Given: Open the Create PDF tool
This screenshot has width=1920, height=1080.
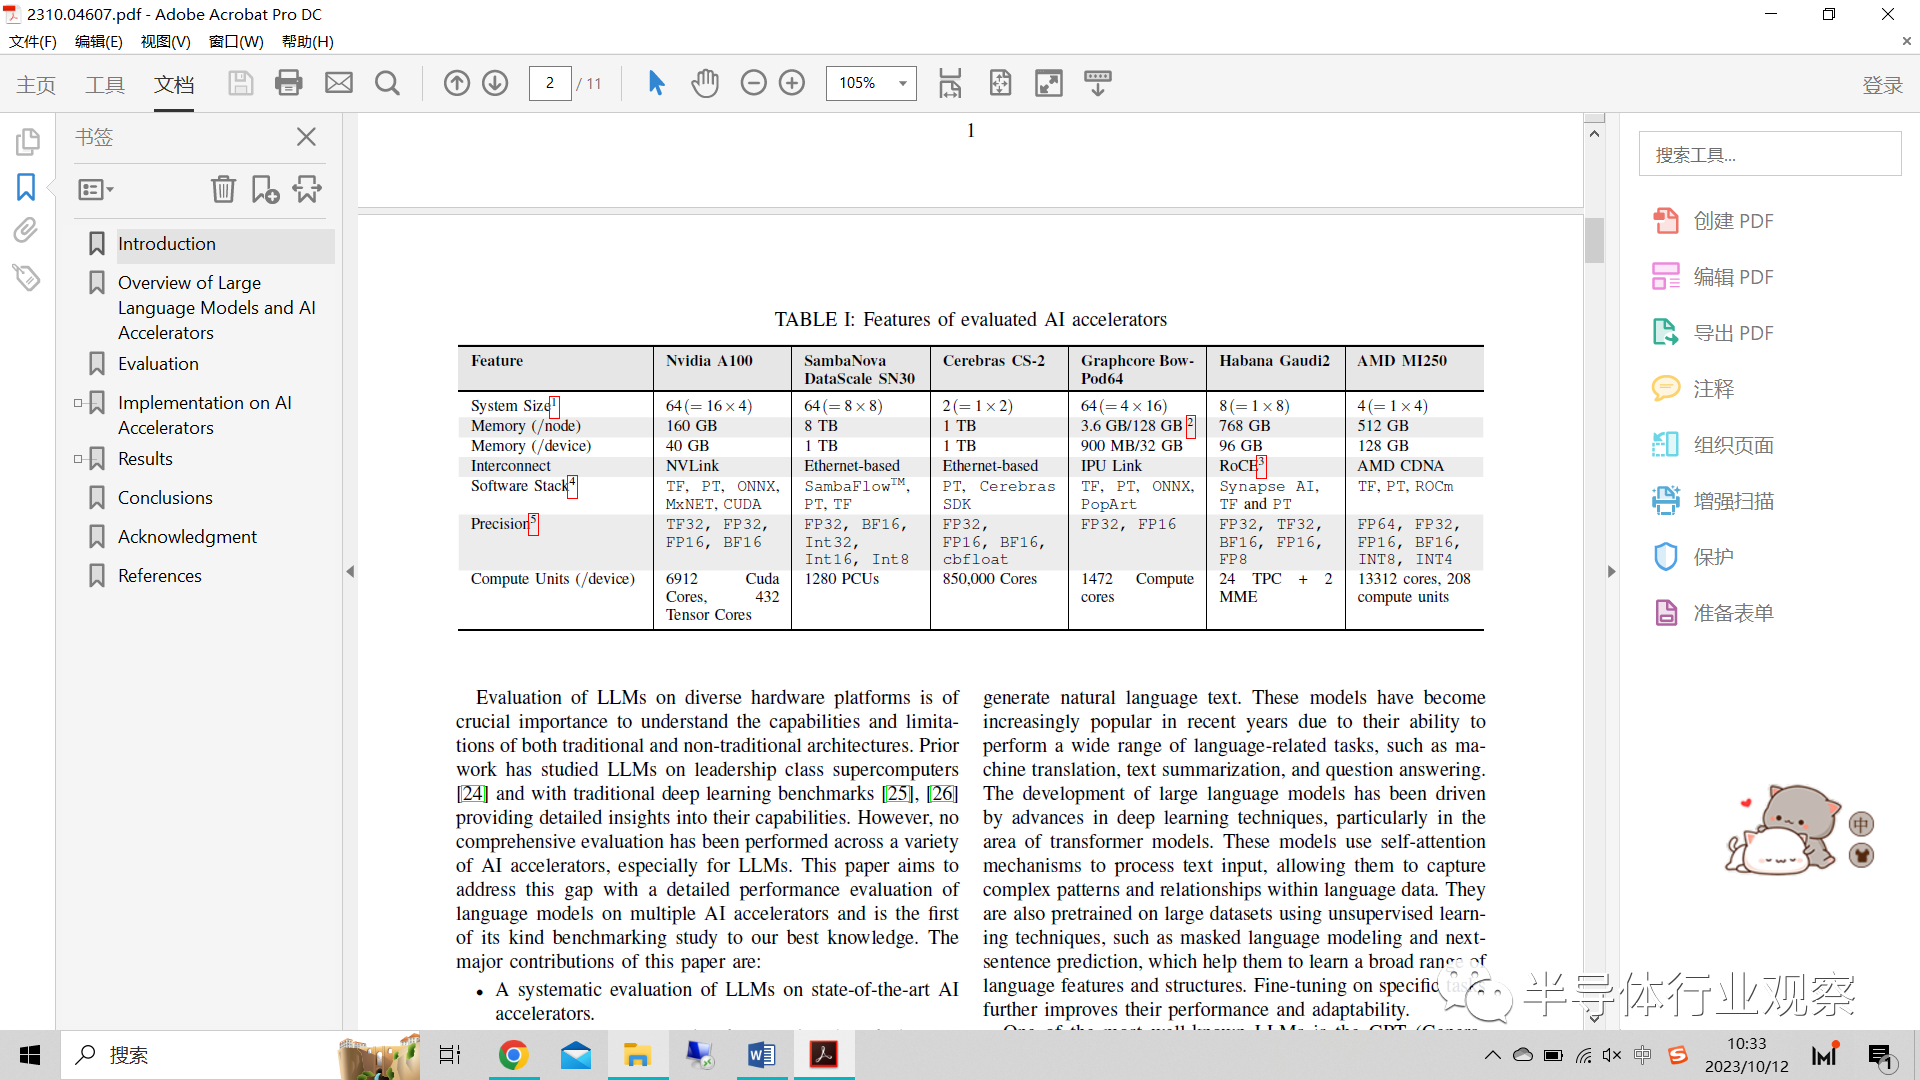Looking at the screenshot, I should (x=1713, y=221).
